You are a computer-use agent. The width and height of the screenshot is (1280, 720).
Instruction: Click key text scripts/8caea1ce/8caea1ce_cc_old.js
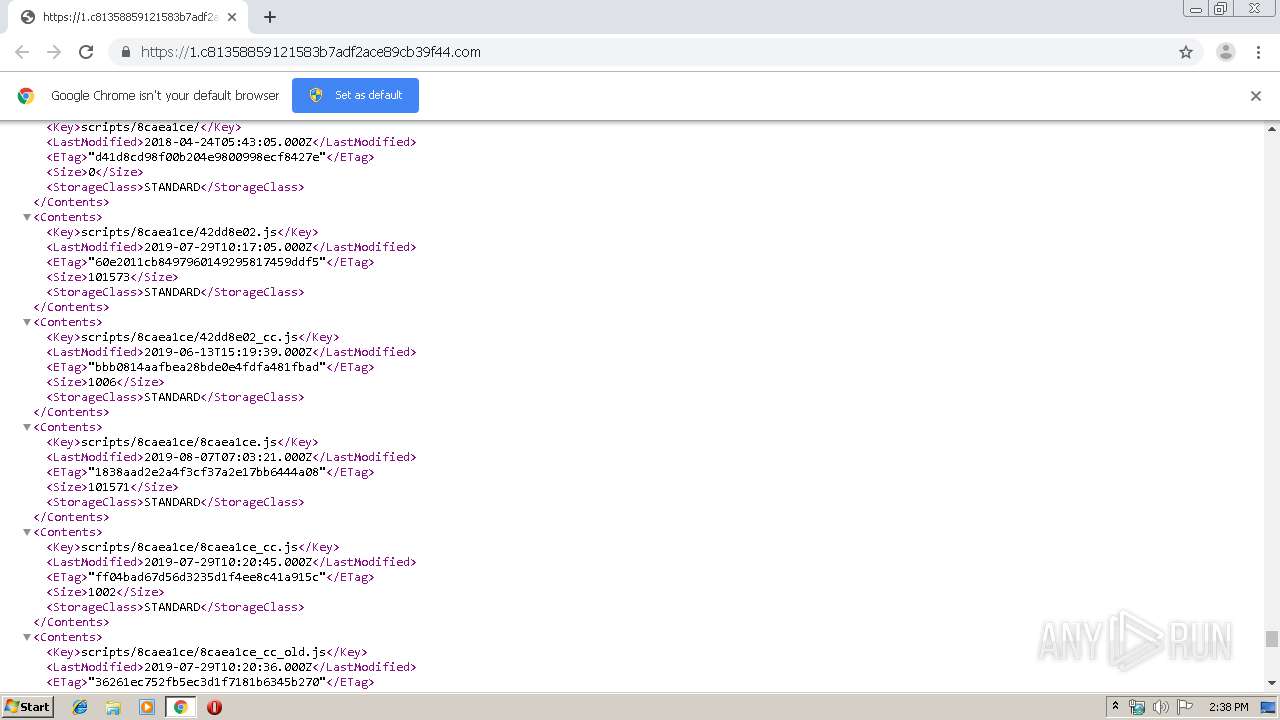click(x=204, y=652)
